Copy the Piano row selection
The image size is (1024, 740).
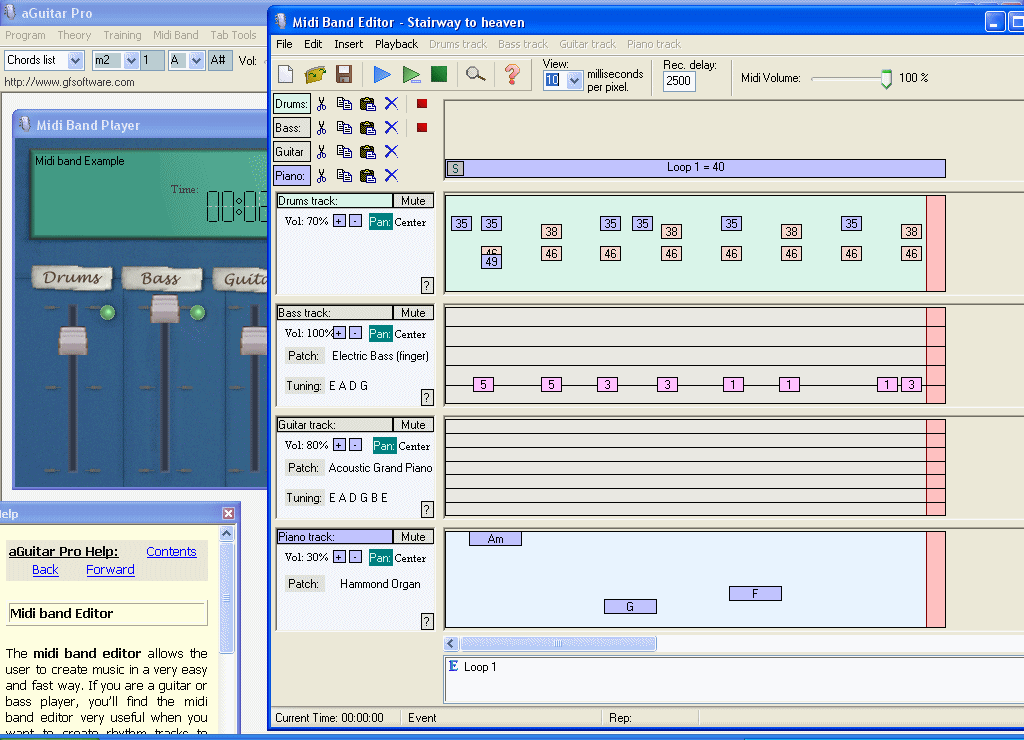(x=344, y=176)
